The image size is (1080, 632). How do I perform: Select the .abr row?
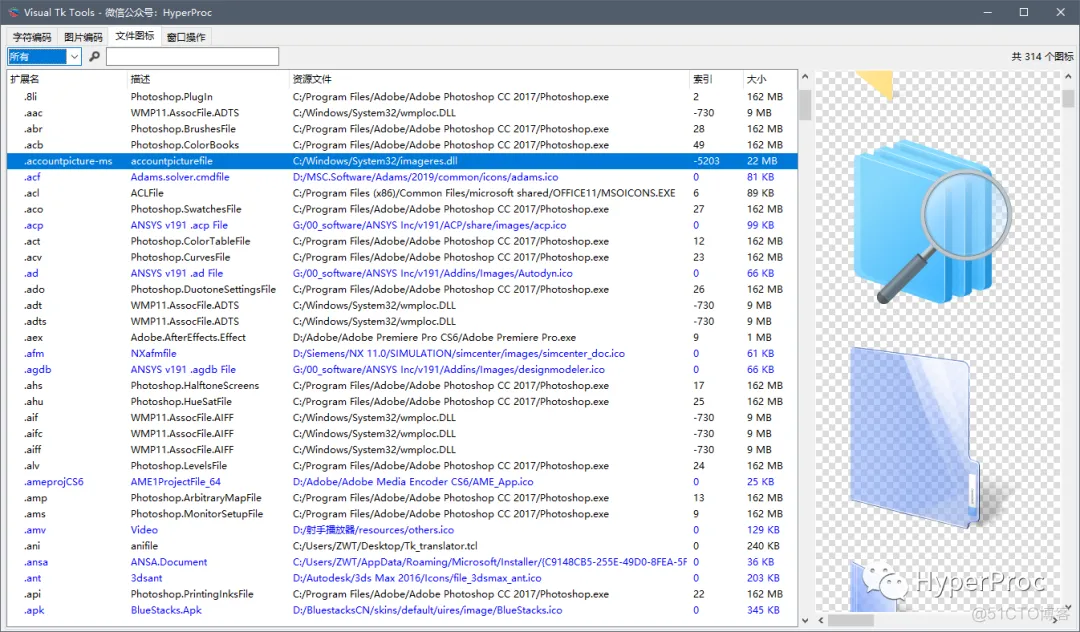click(x=402, y=129)
